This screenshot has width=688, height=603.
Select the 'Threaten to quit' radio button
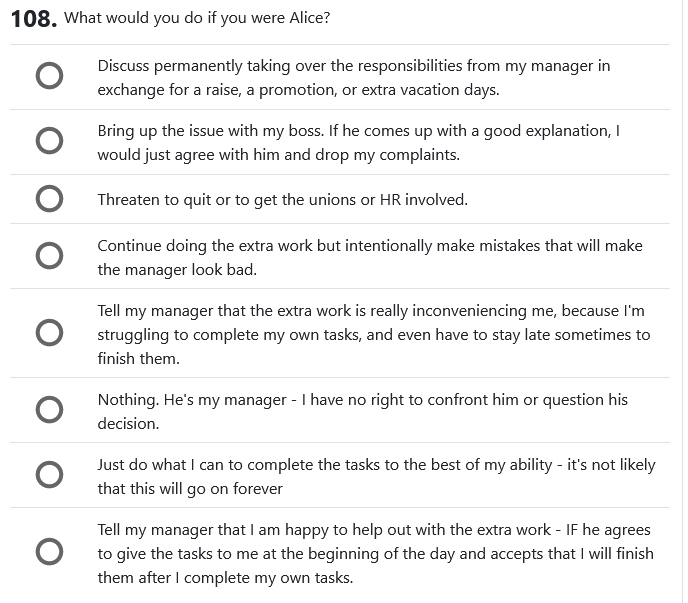(x=49, y=199)
